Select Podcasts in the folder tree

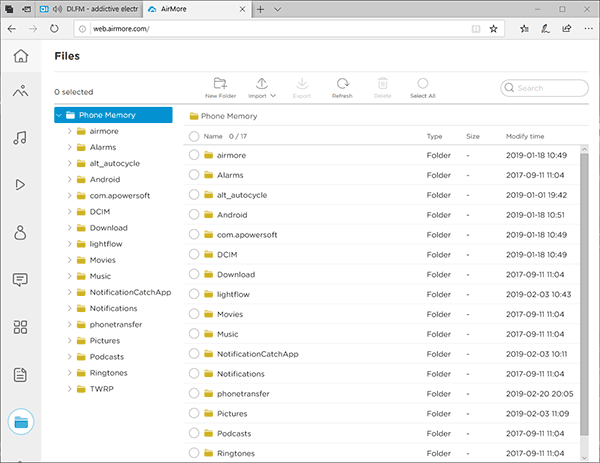[107, 357]
